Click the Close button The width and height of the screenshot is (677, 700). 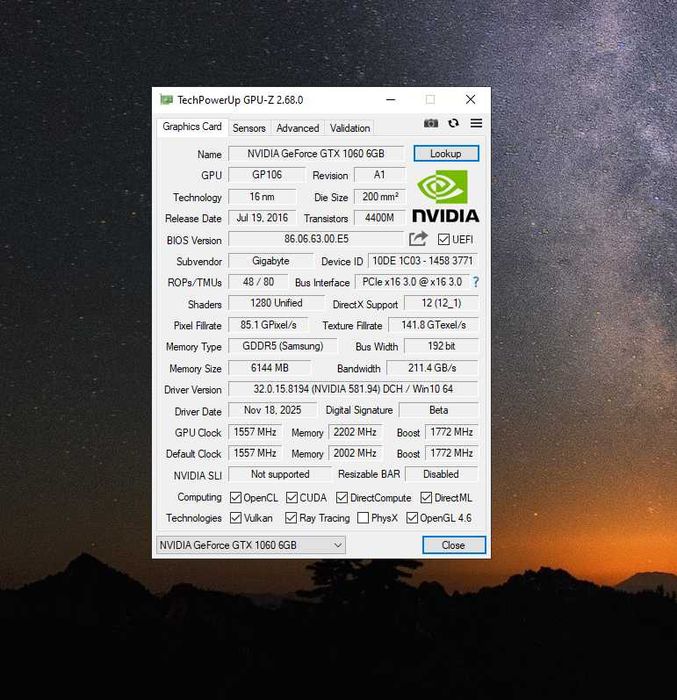click(x=454, y=545)
